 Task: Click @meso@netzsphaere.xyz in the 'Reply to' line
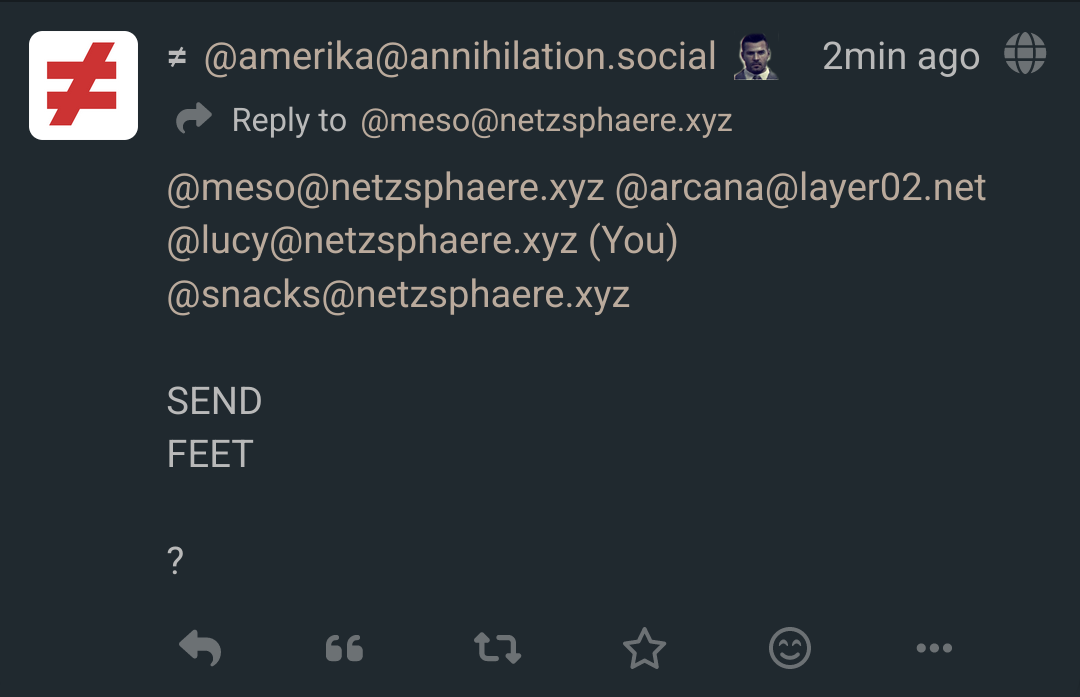[x=546, y=122]
